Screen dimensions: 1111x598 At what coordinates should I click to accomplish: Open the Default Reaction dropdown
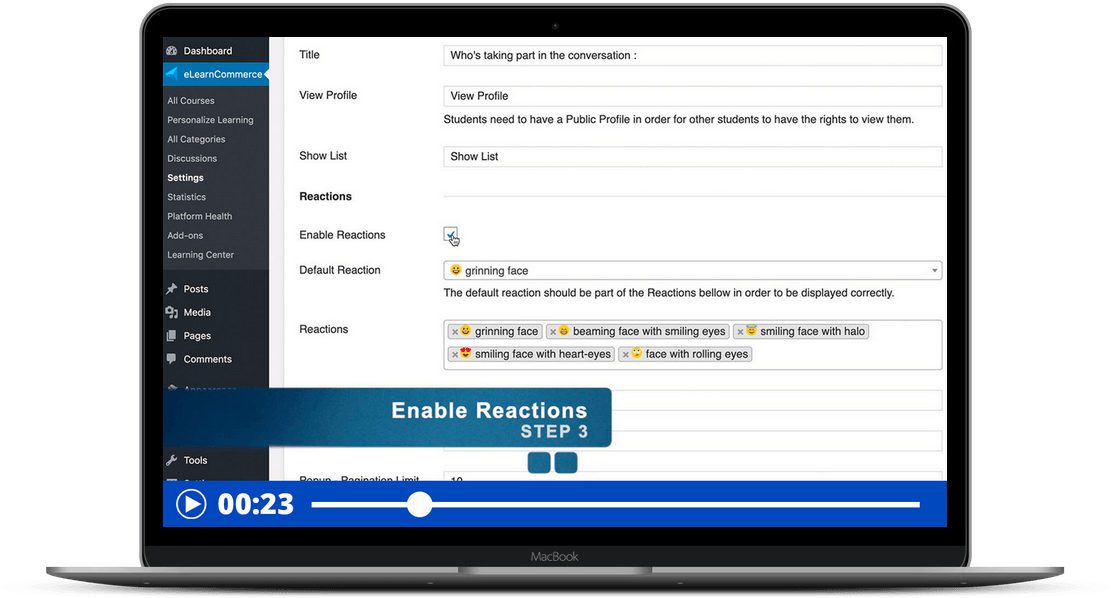pos(692,270)
